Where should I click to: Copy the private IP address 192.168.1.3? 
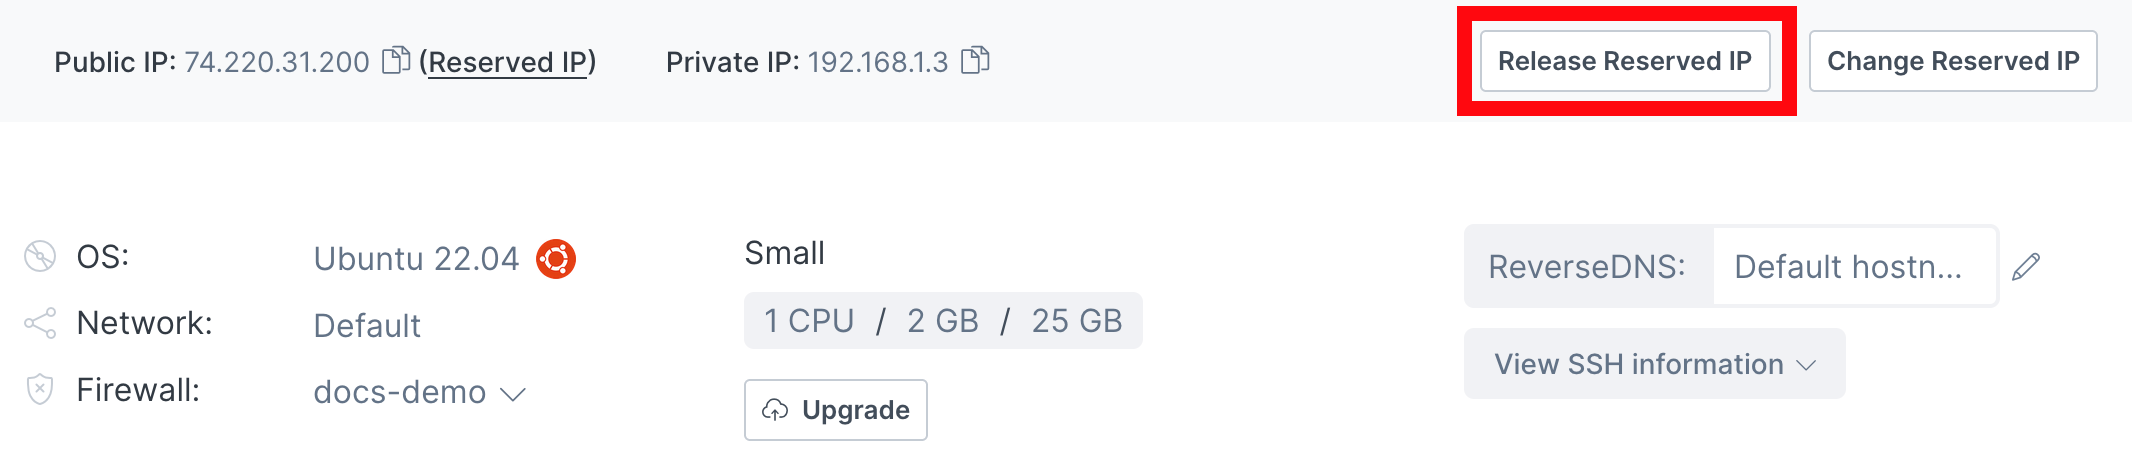pyautogui.click(x=975, y=61)
